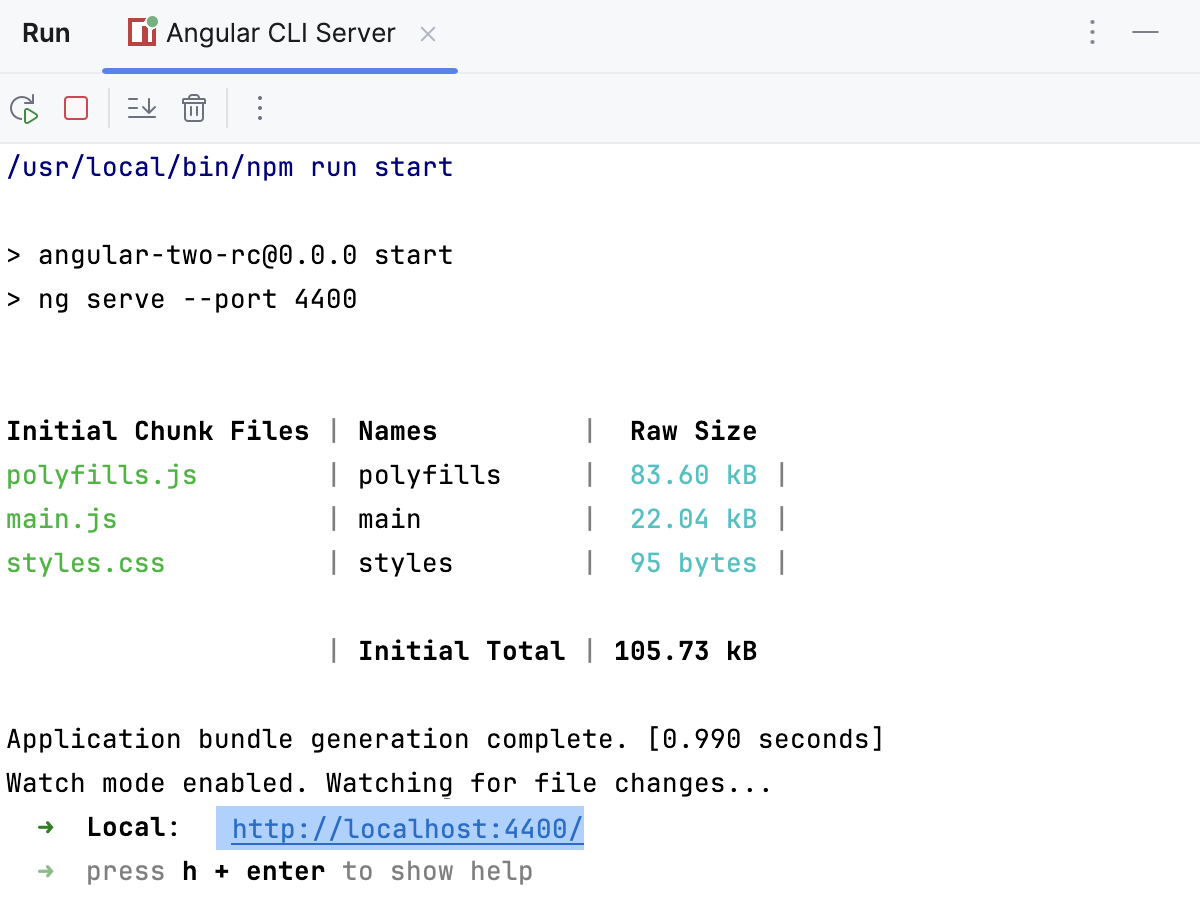The height and width of the screenshot is (920, 1200).
Task: Click the polyfills.js file name
Action: [101, 475]
